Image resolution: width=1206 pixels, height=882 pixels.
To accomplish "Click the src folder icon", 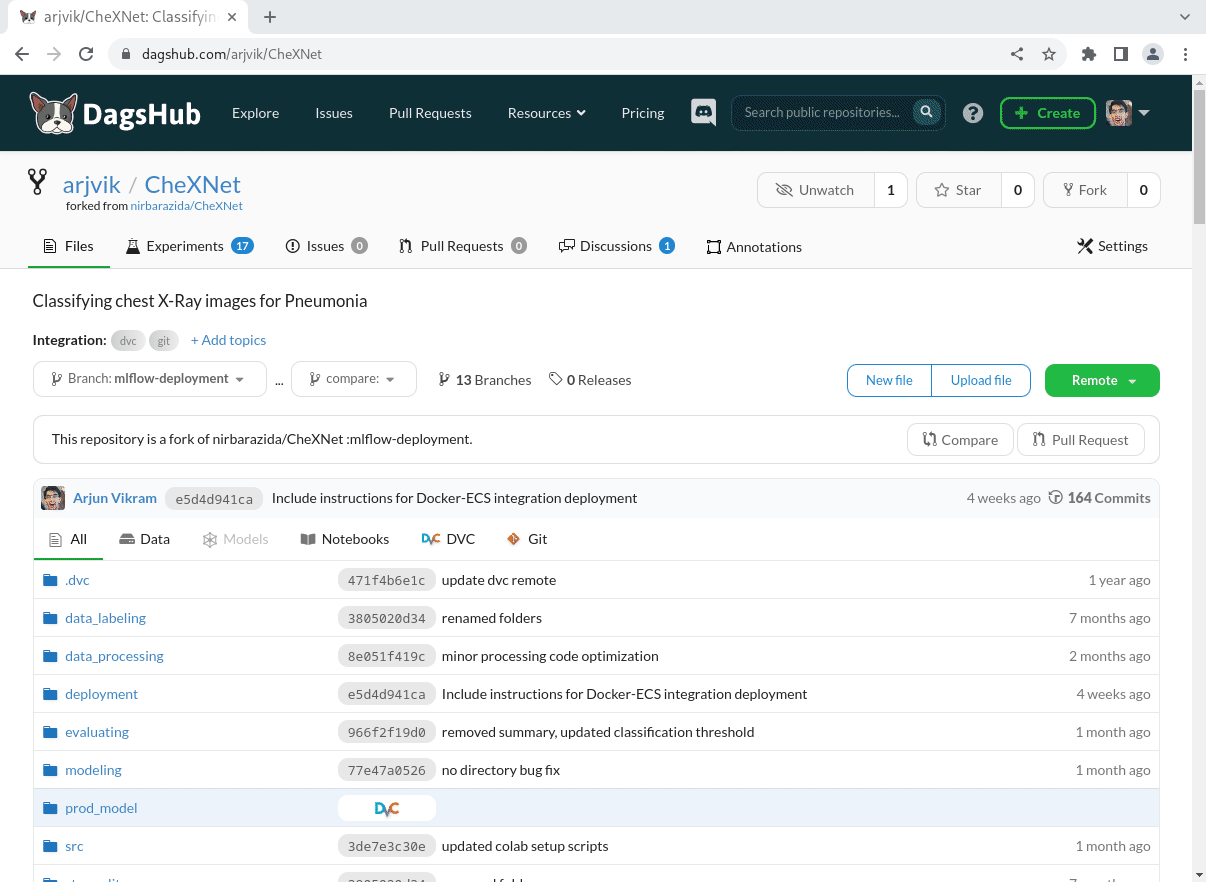I will point(50,846).
